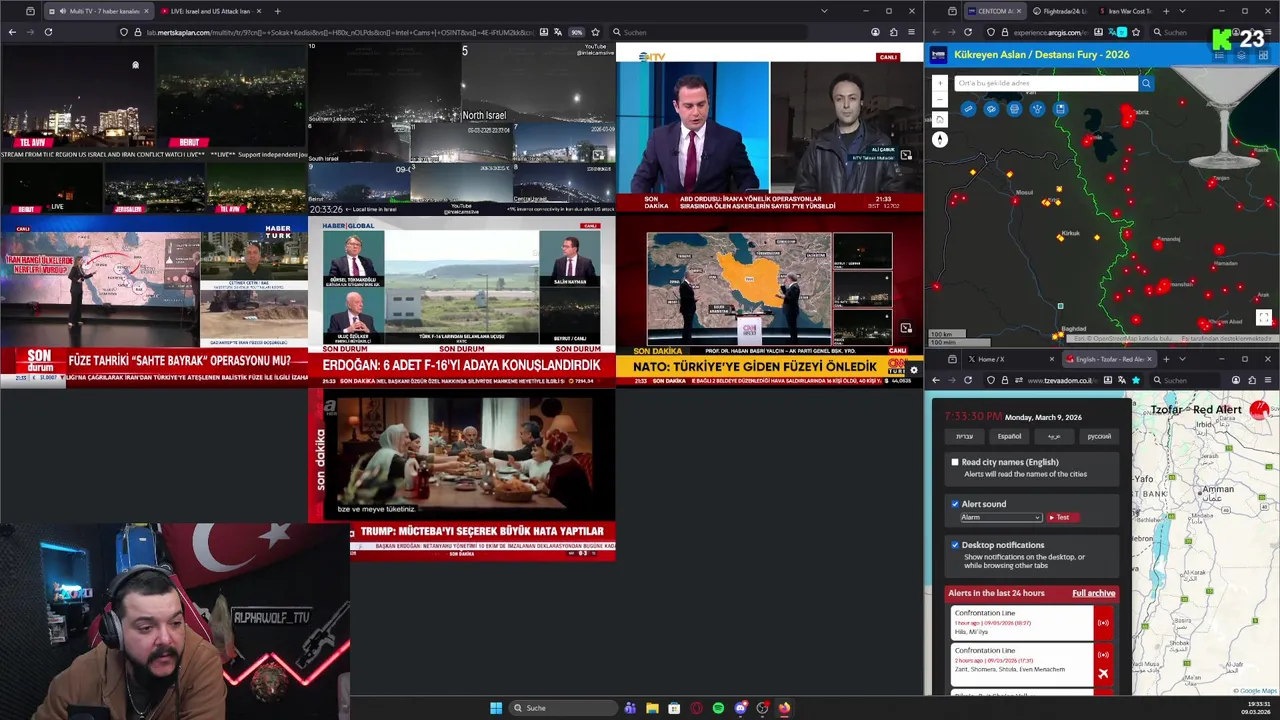
Task: Open Spotify from the taskbar
Action: (718, 708)
